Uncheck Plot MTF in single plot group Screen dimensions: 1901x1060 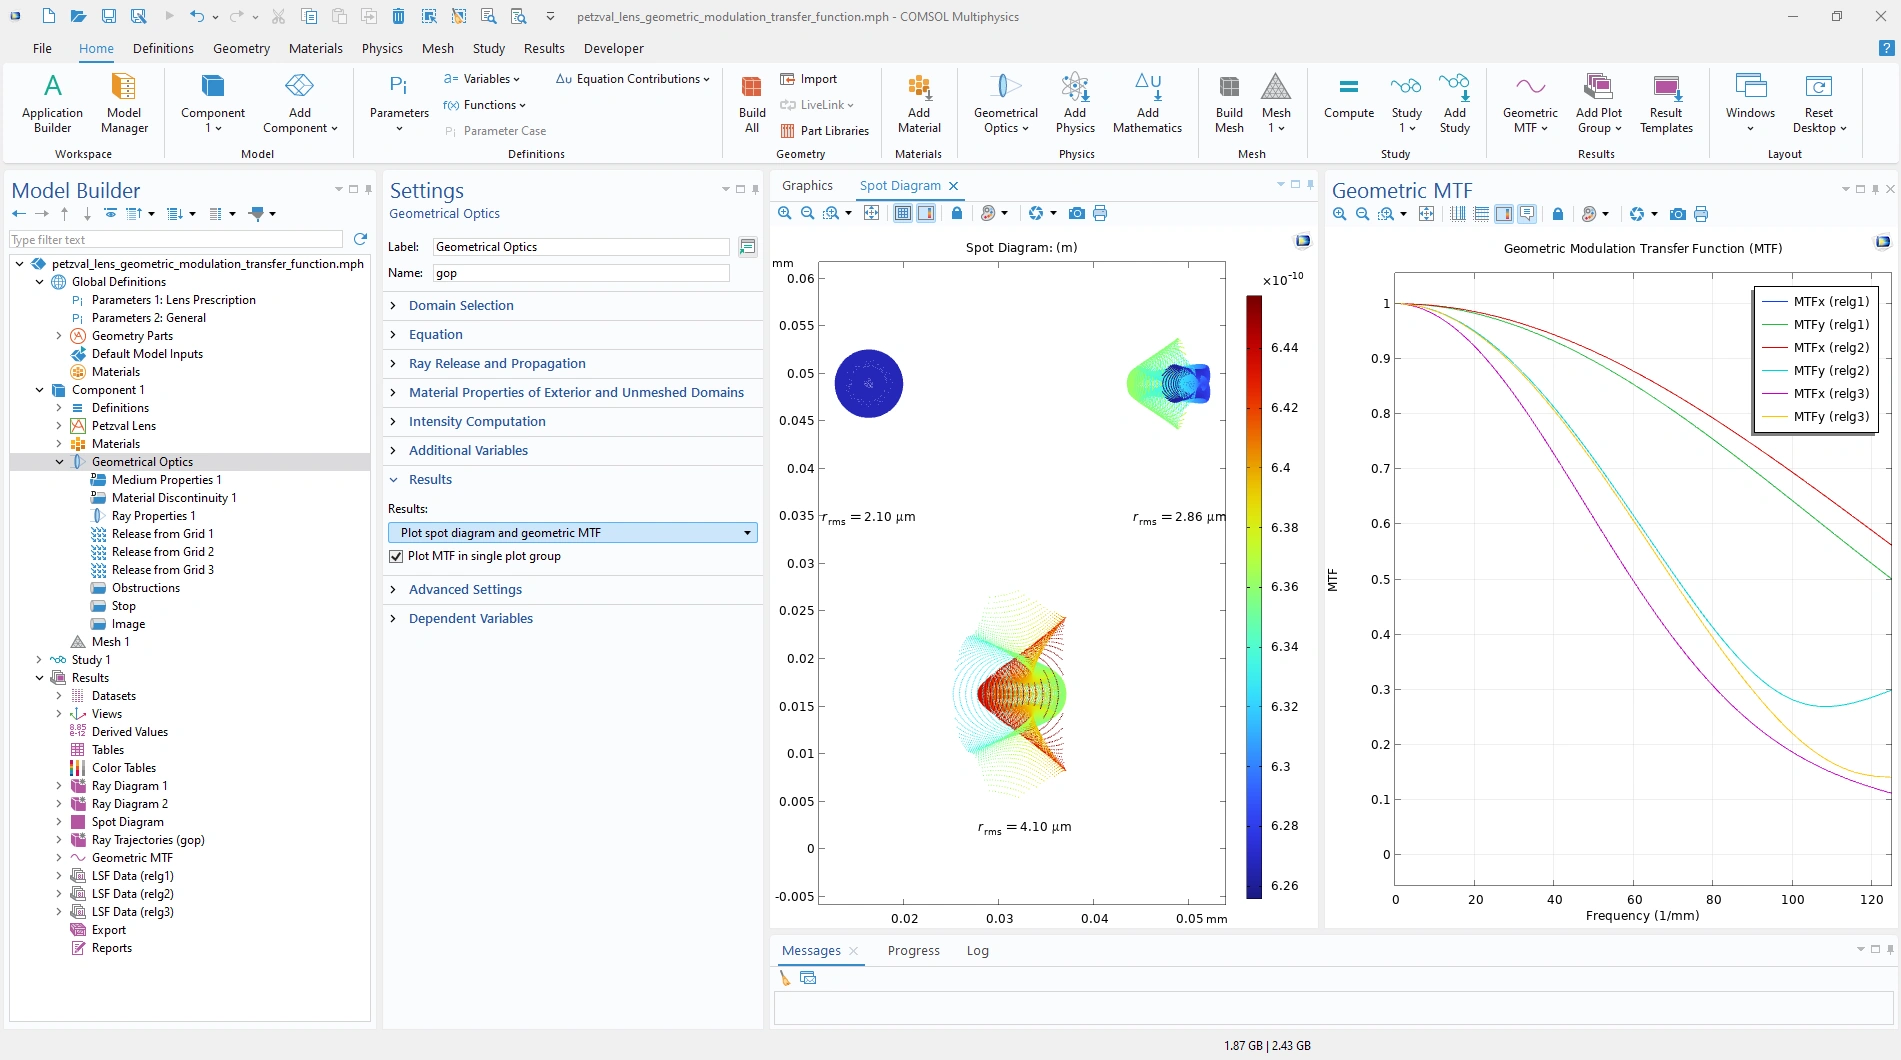point(396,556)
